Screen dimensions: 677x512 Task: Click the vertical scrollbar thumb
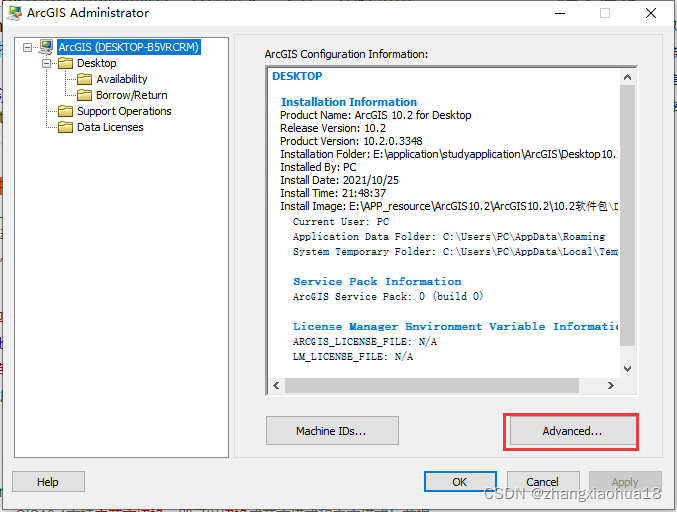(x=627, y=215)
